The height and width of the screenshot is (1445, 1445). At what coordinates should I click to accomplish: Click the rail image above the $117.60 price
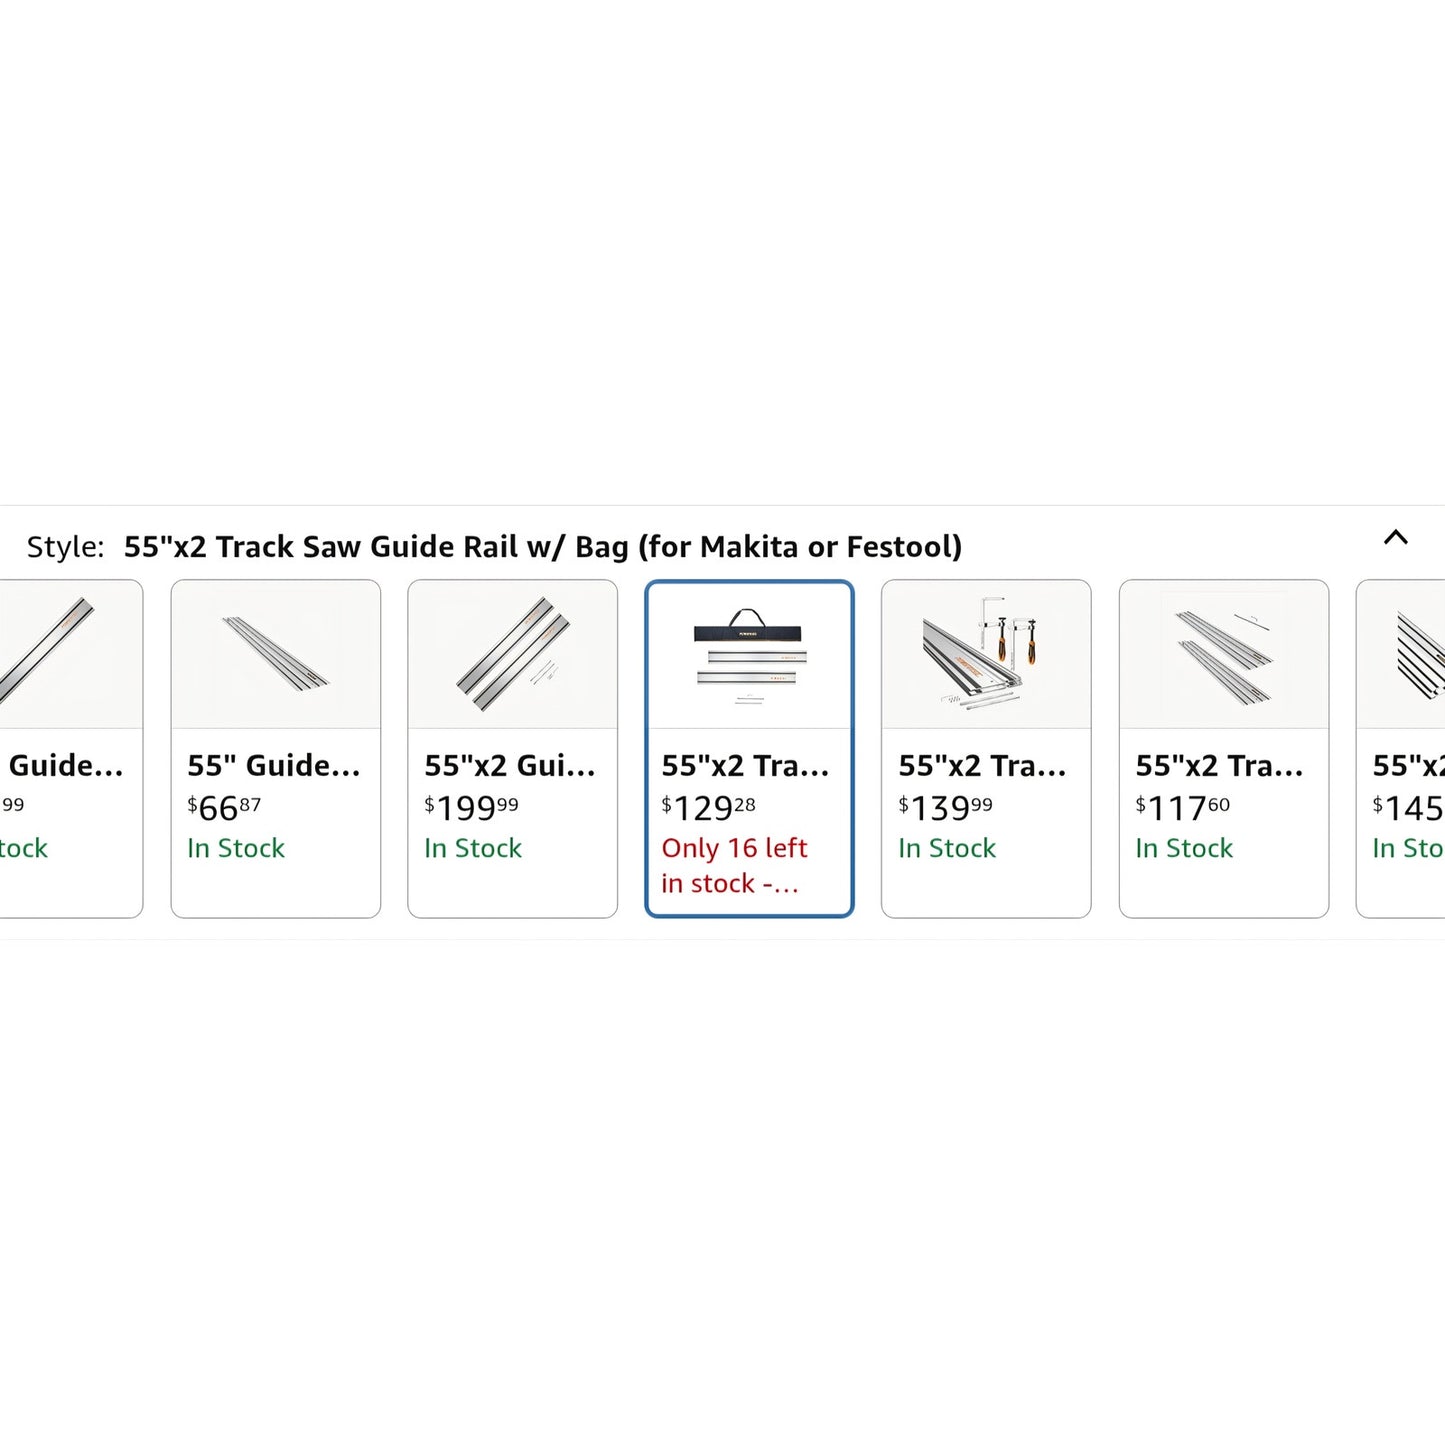tap(1223, 655)
